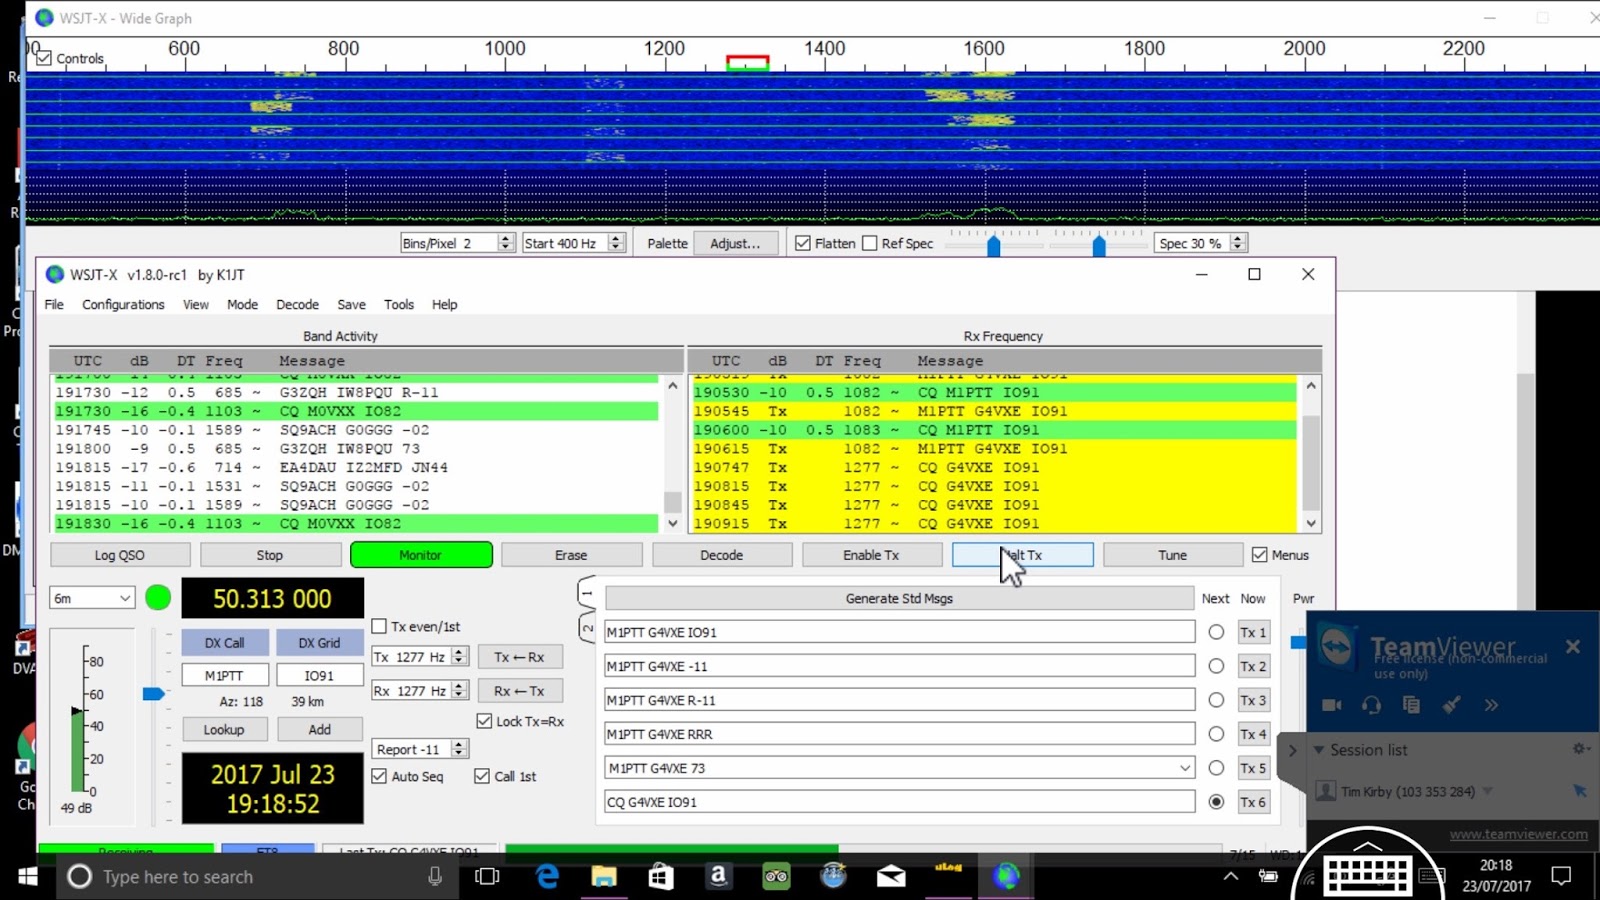Image resolution: width=1600 pixels, height=900 pixels.
Task: Click the Band Activity vertical scrollbar
Action: [x=673, y=454]
